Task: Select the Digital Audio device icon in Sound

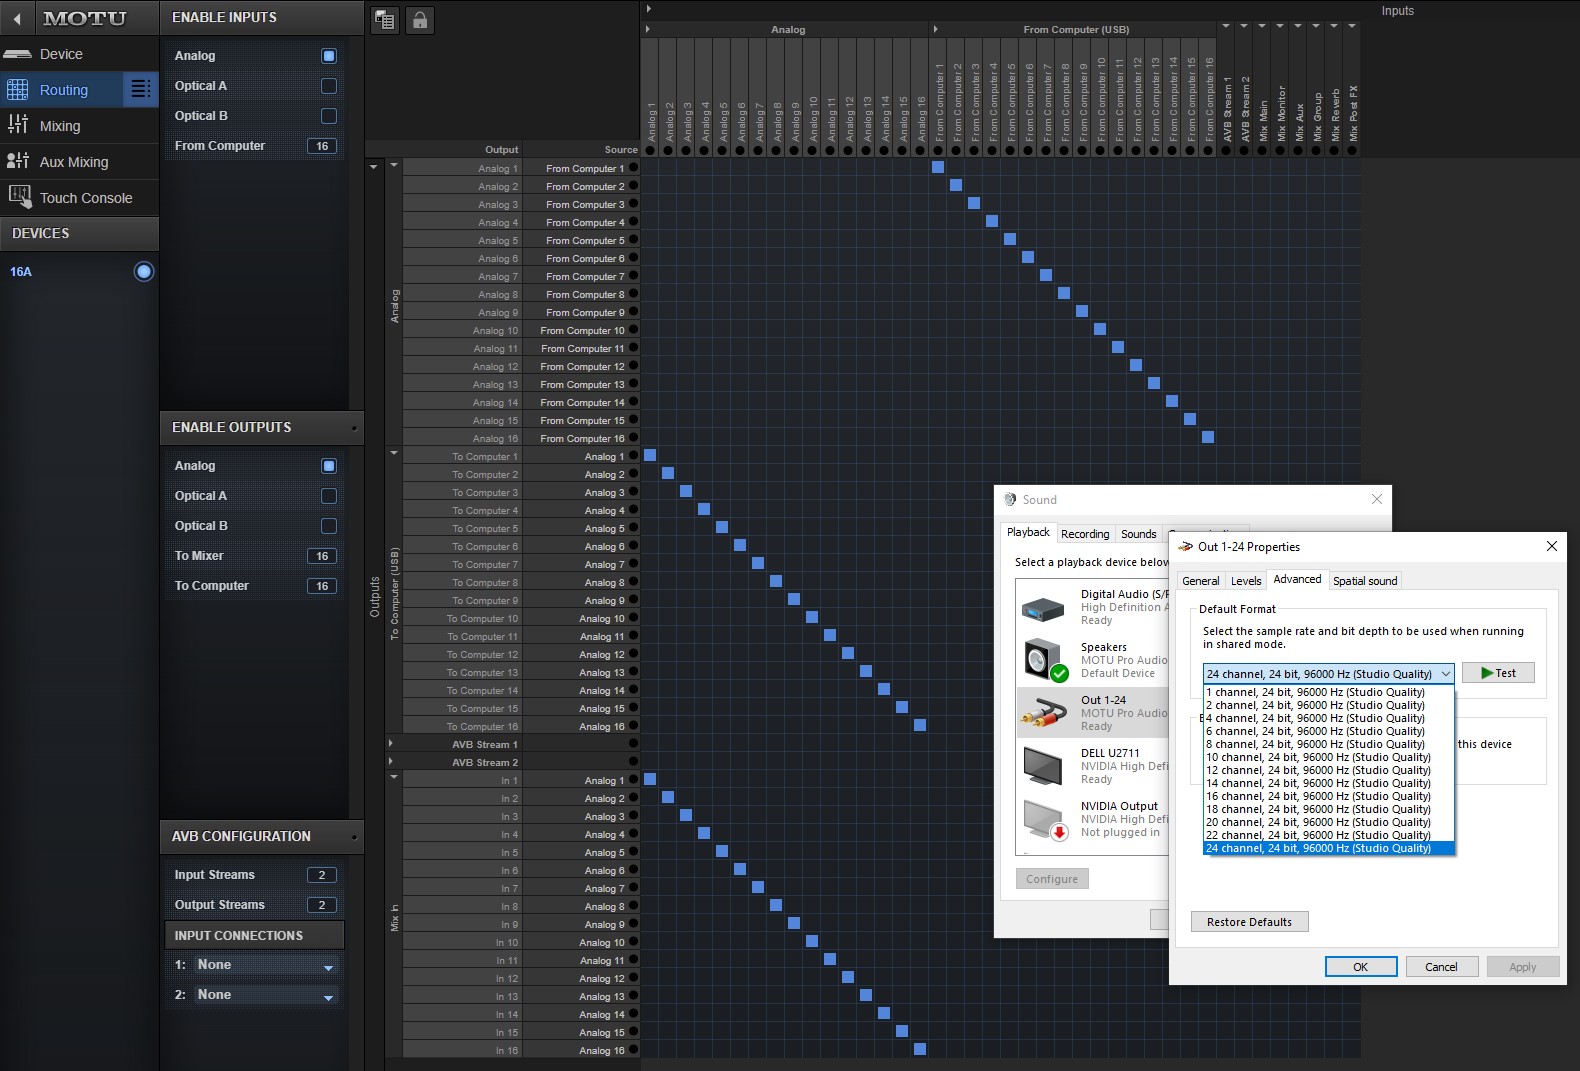Action: coord(1043,607)
